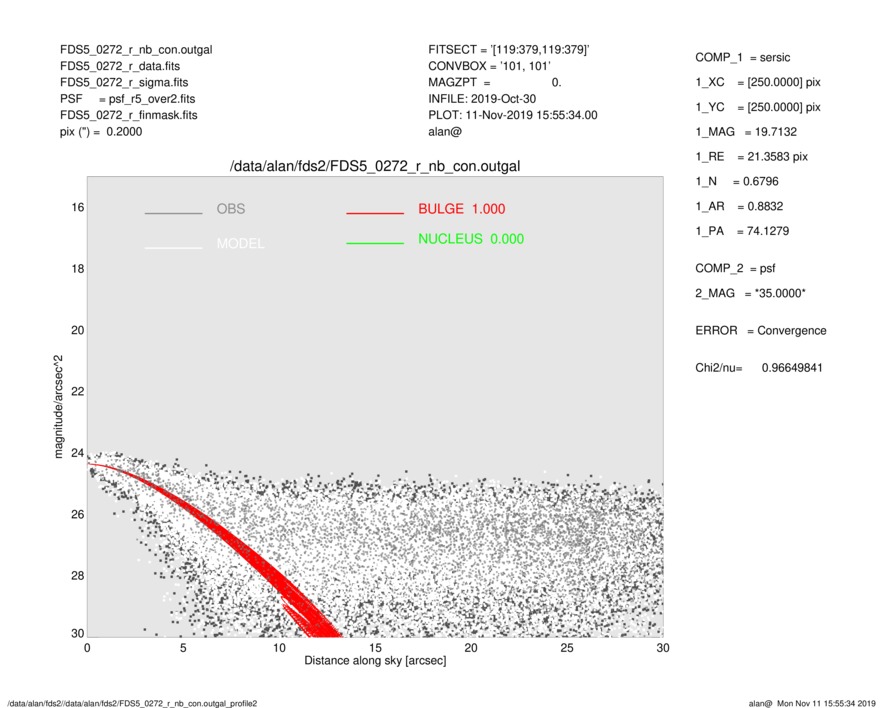Click the x-axis tick label 5

click(183, 648)
